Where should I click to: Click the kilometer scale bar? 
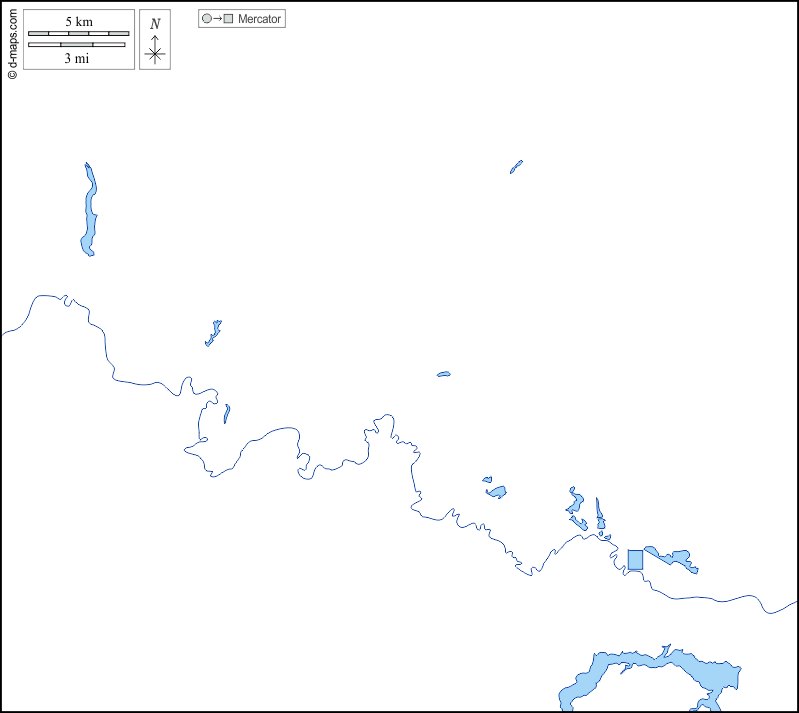78,33
